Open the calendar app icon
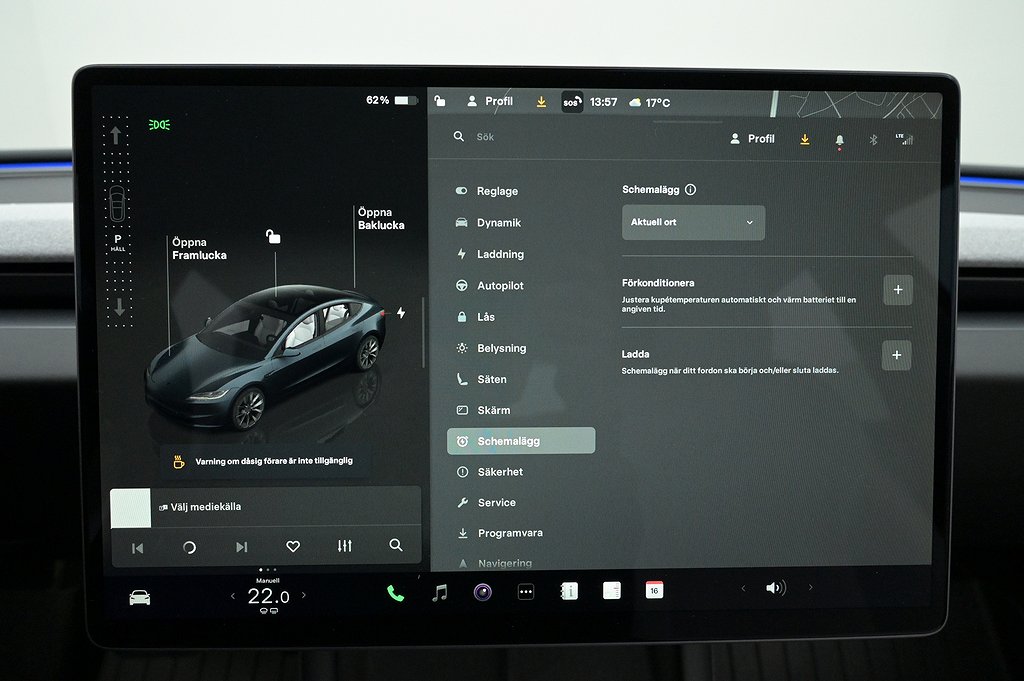 [x=654, y=590]
